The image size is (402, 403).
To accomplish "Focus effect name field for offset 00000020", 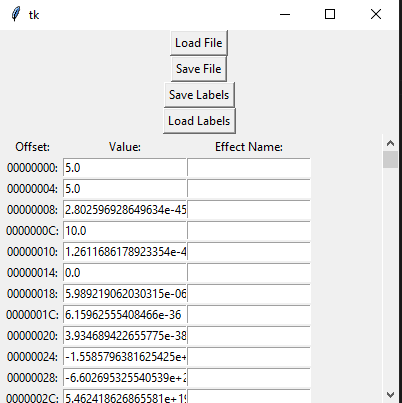I will pyautogui.click(x=249, y=335).
